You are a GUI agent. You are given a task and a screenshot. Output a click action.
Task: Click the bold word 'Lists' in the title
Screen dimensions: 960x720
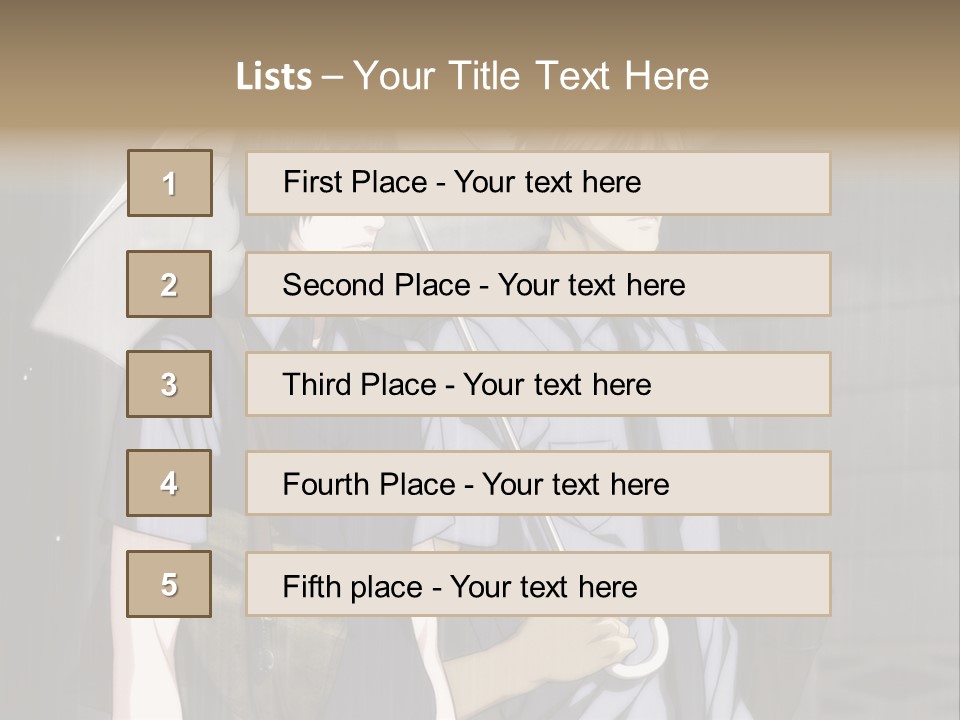(x=273, y=76)
